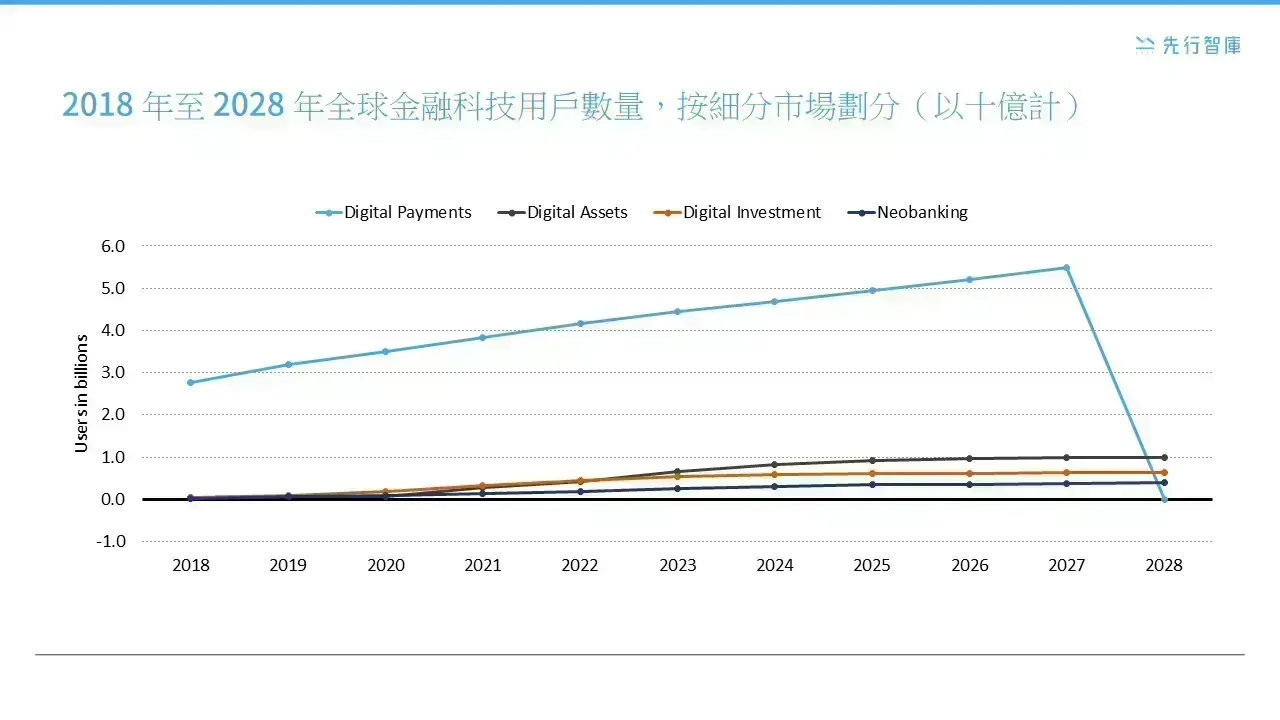Viewport: 1280px width, 720px height.
Task: Click the Digital Payments 2022 data point
Action: 580,323
